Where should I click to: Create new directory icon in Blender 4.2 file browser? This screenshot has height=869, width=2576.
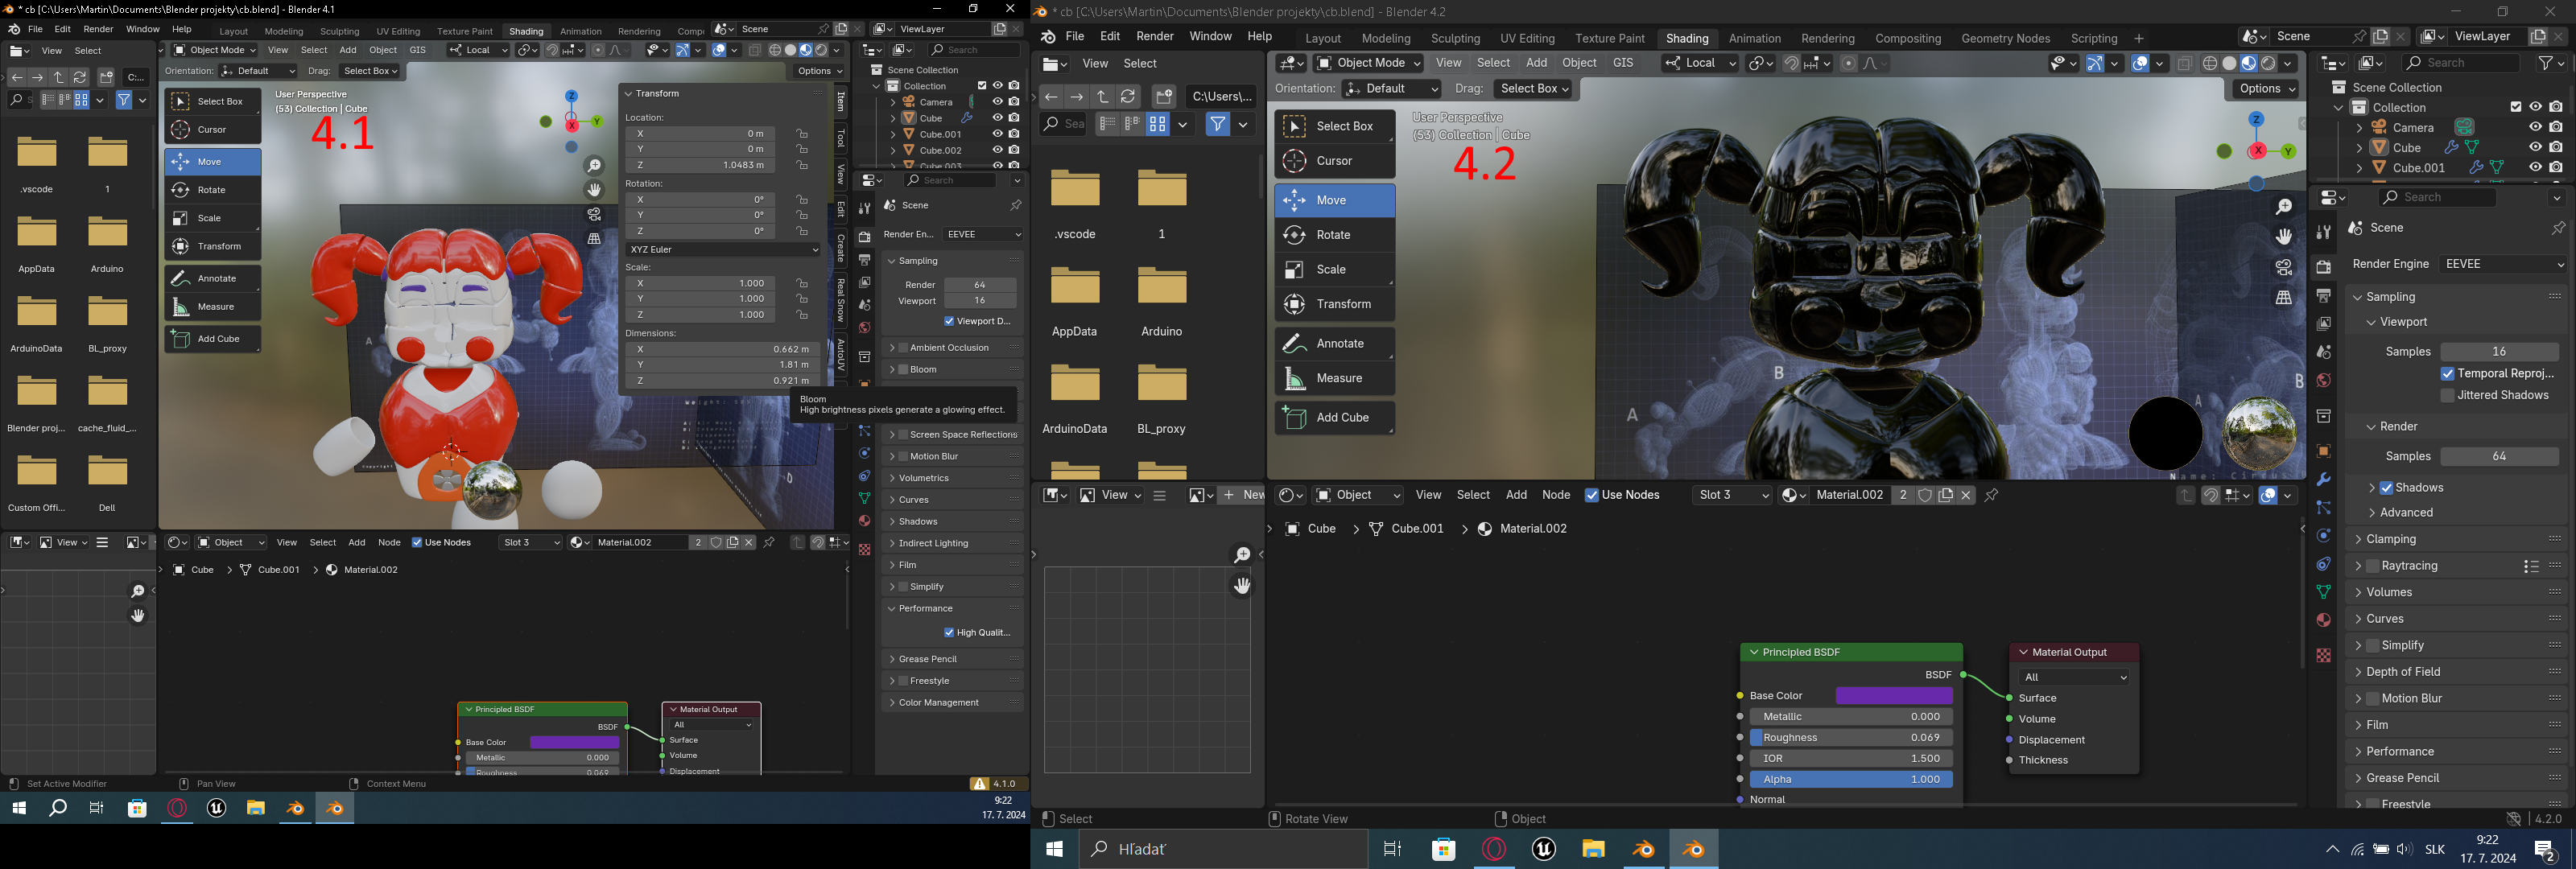[1164, 96]
